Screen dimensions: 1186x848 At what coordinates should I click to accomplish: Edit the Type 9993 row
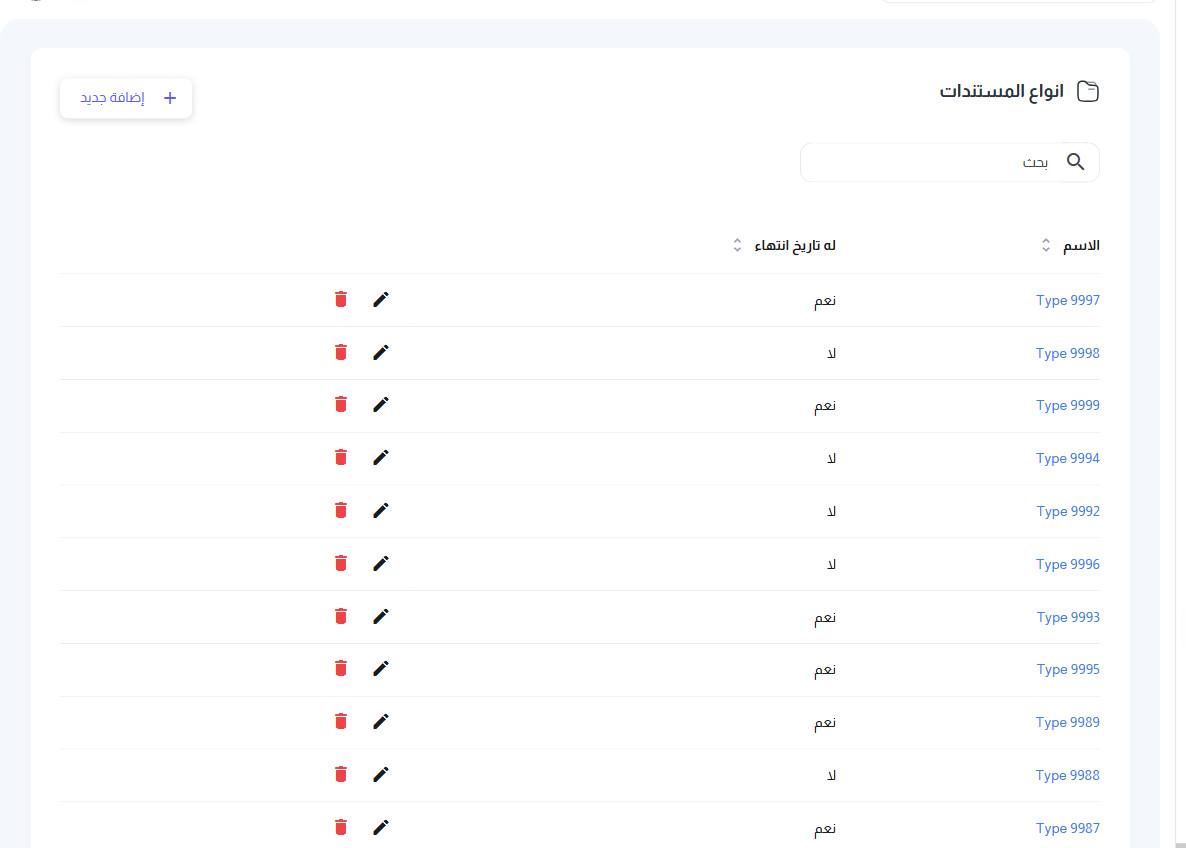click(x=380, y=617)
